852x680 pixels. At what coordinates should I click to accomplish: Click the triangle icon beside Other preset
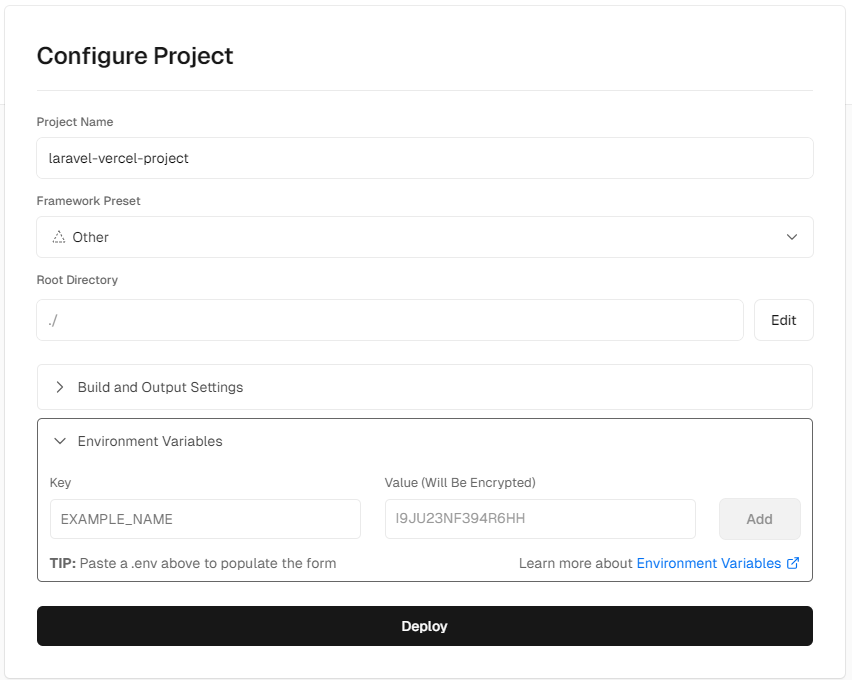(59, 237)
